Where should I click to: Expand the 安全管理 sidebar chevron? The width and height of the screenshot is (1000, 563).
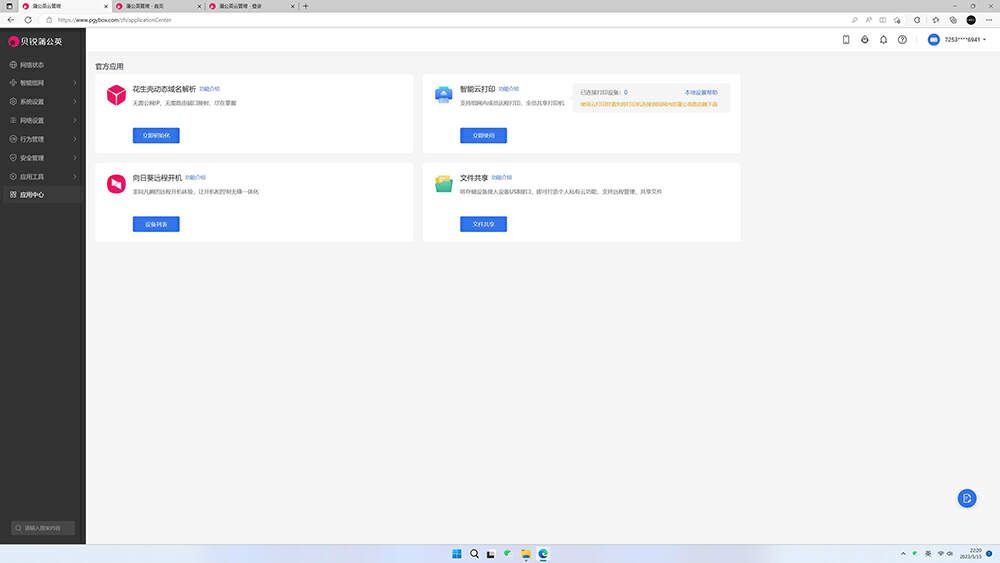tap(75, 157)
